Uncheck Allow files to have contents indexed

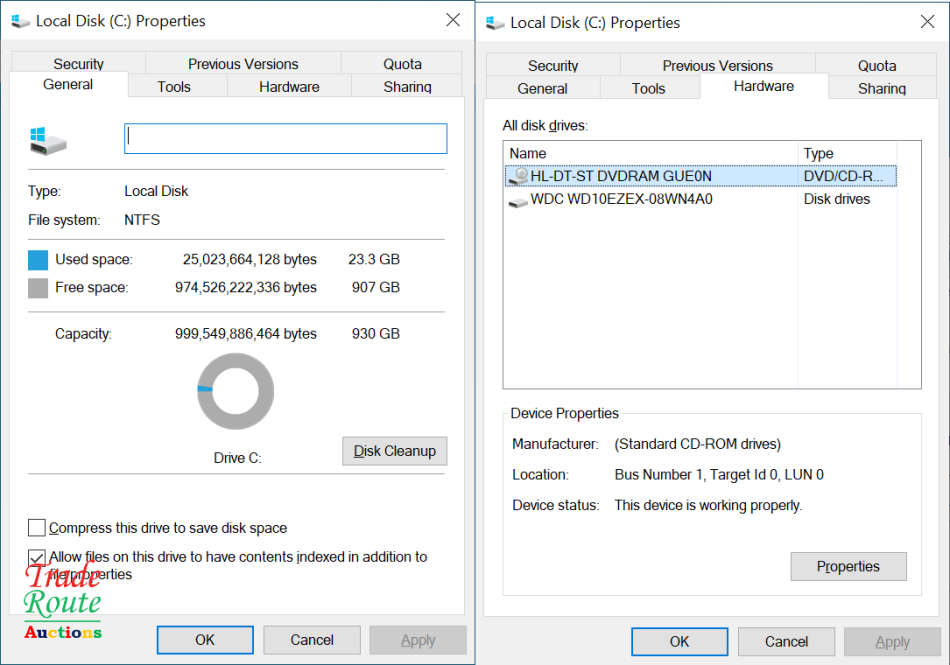point(37,557)
